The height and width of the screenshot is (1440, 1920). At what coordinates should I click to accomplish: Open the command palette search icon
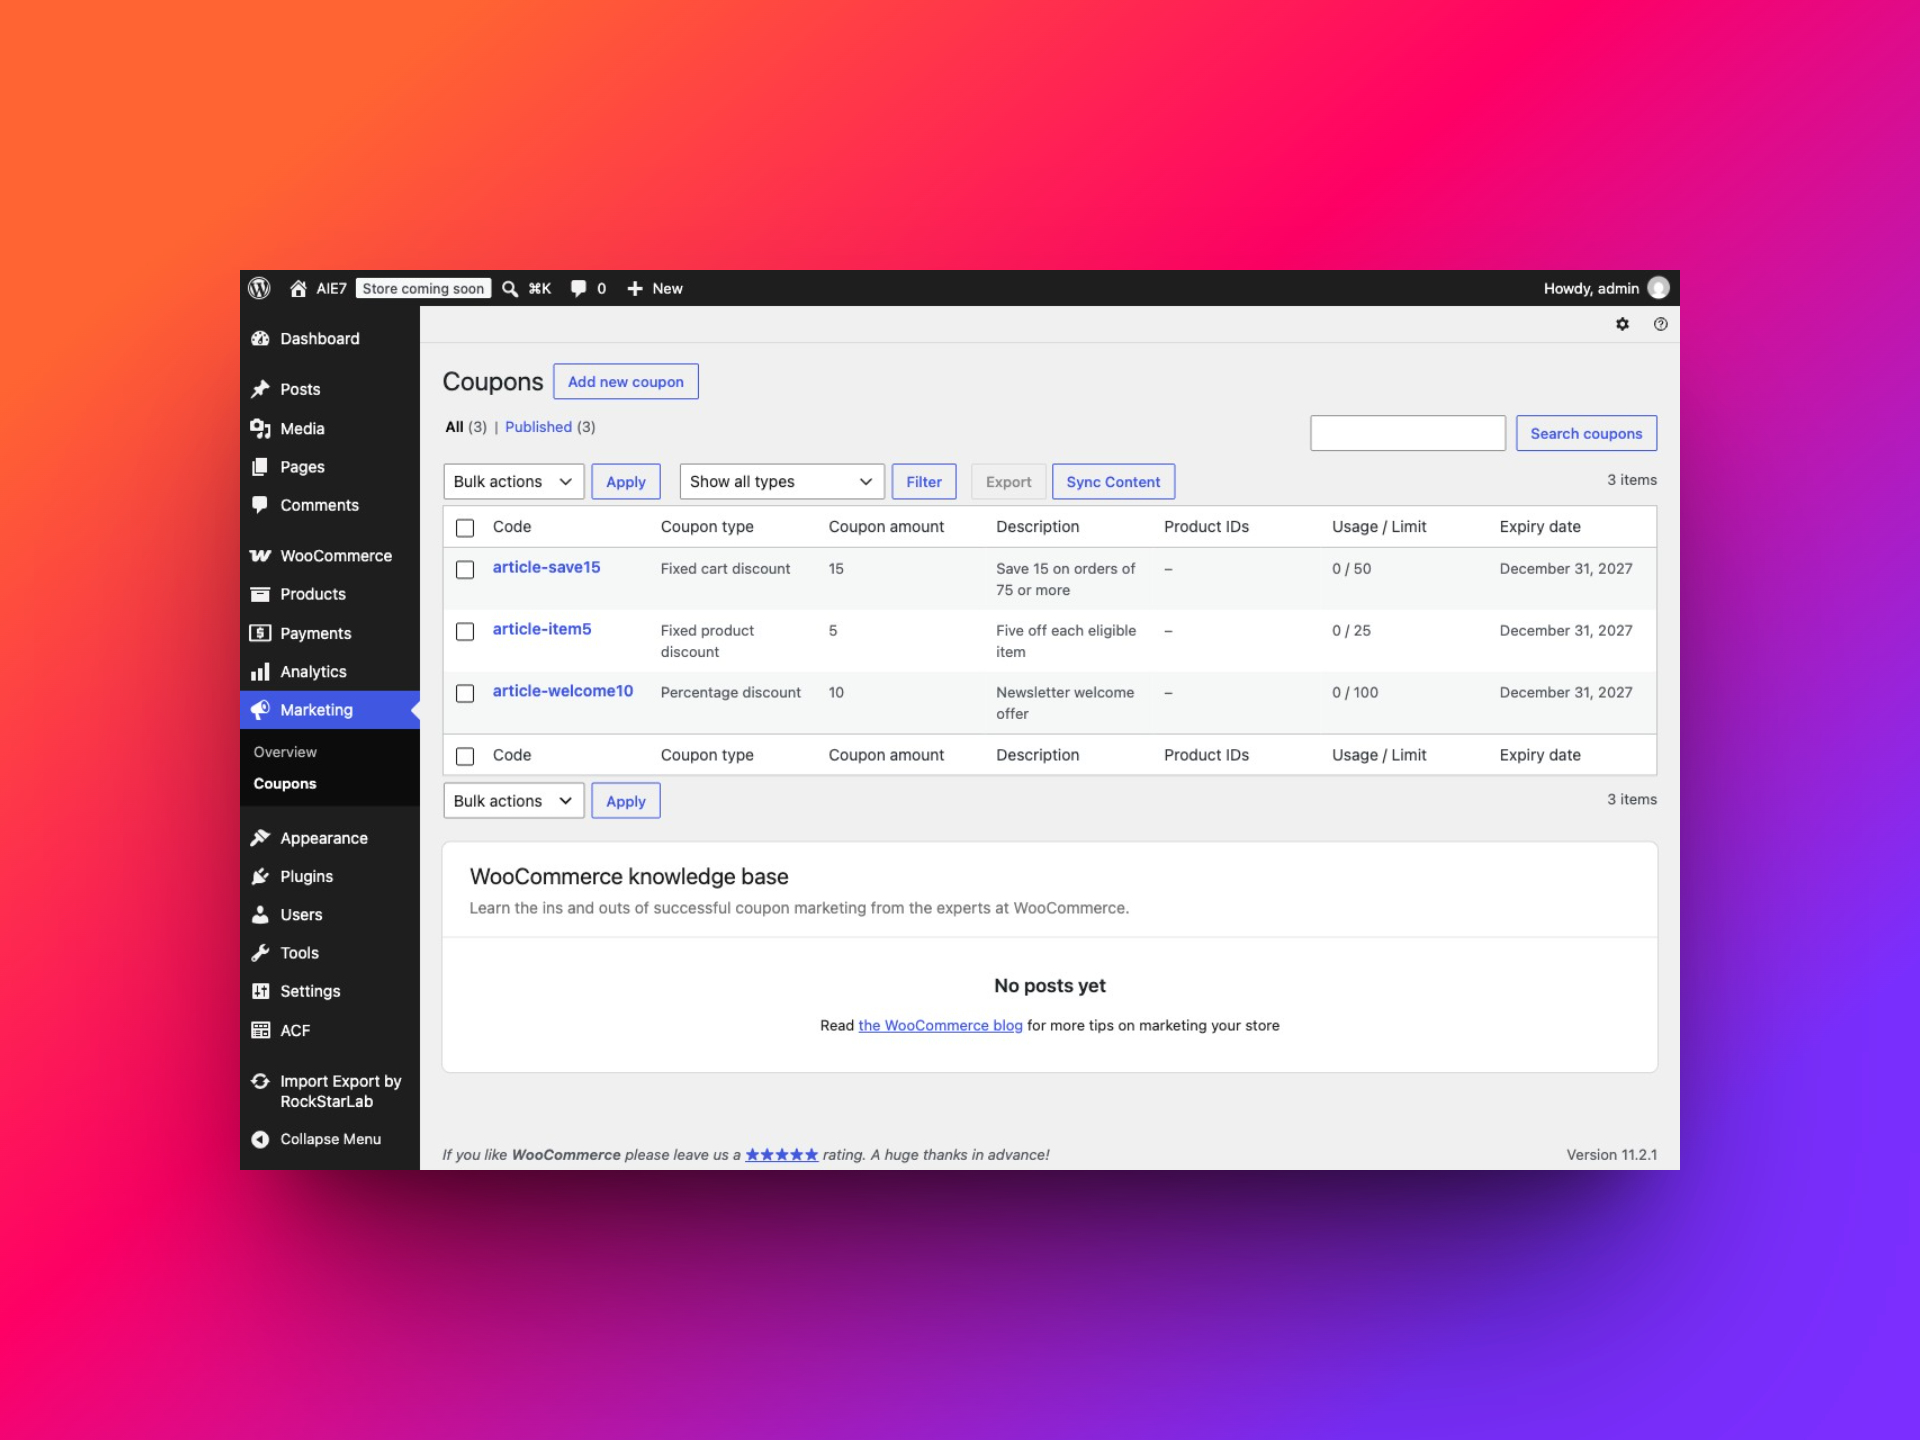pyautogui.click(x=510, y=288)
